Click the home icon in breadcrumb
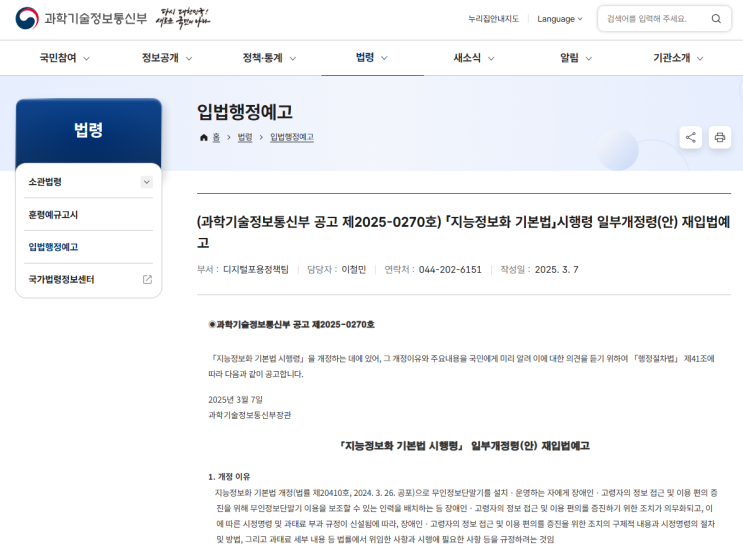Image resolution: width=743 pixels, height=545 pixels. coord(204,137)
